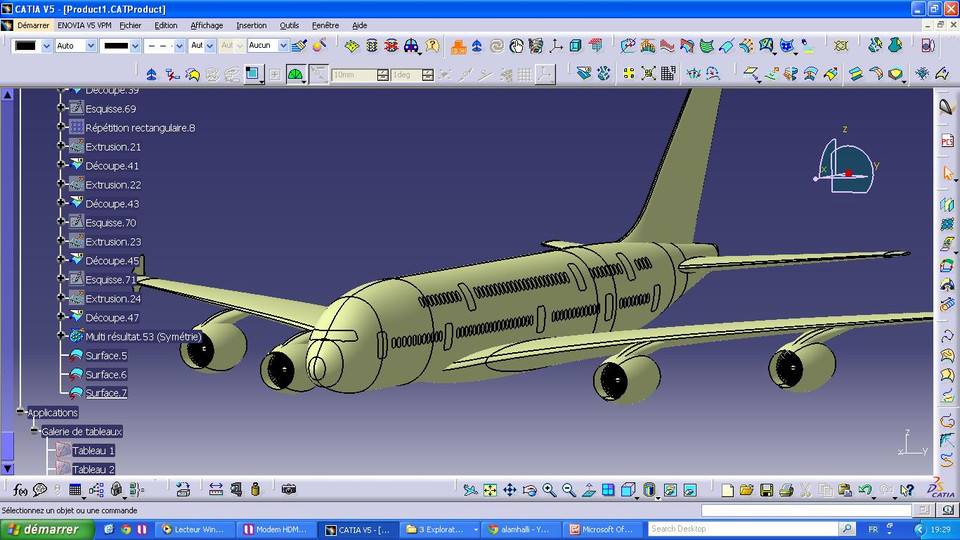Toggle the green protractor snap icon
Image resolution: width=960 pixels, height=540 pixels.
pos(295,74)
